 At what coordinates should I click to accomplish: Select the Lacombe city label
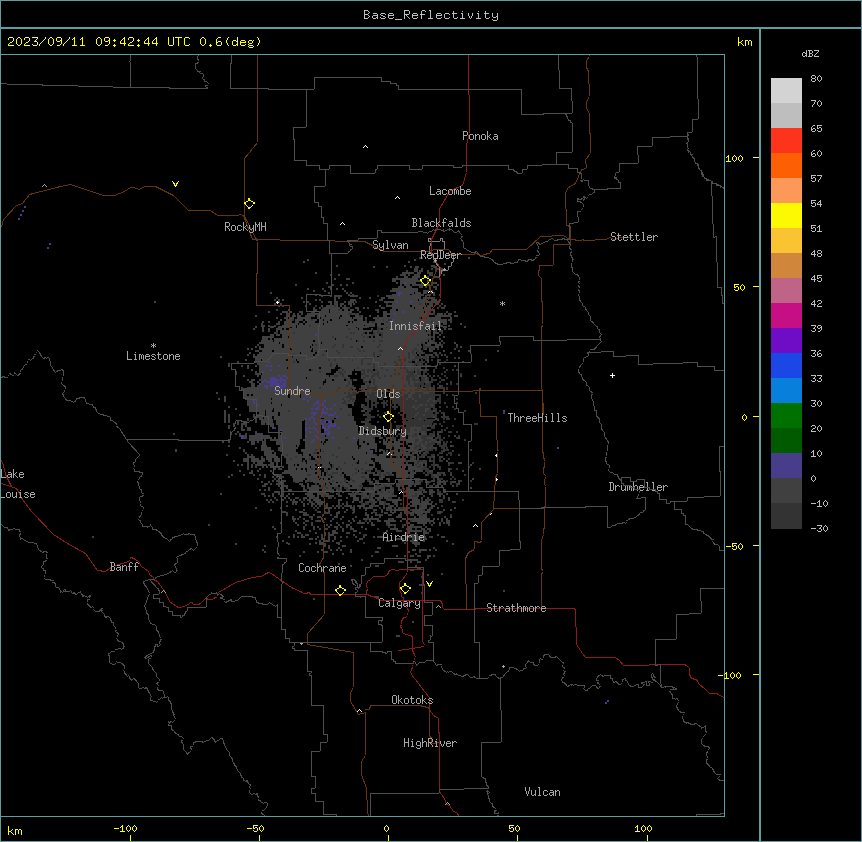pyautogui.click(x=450, y=191)
